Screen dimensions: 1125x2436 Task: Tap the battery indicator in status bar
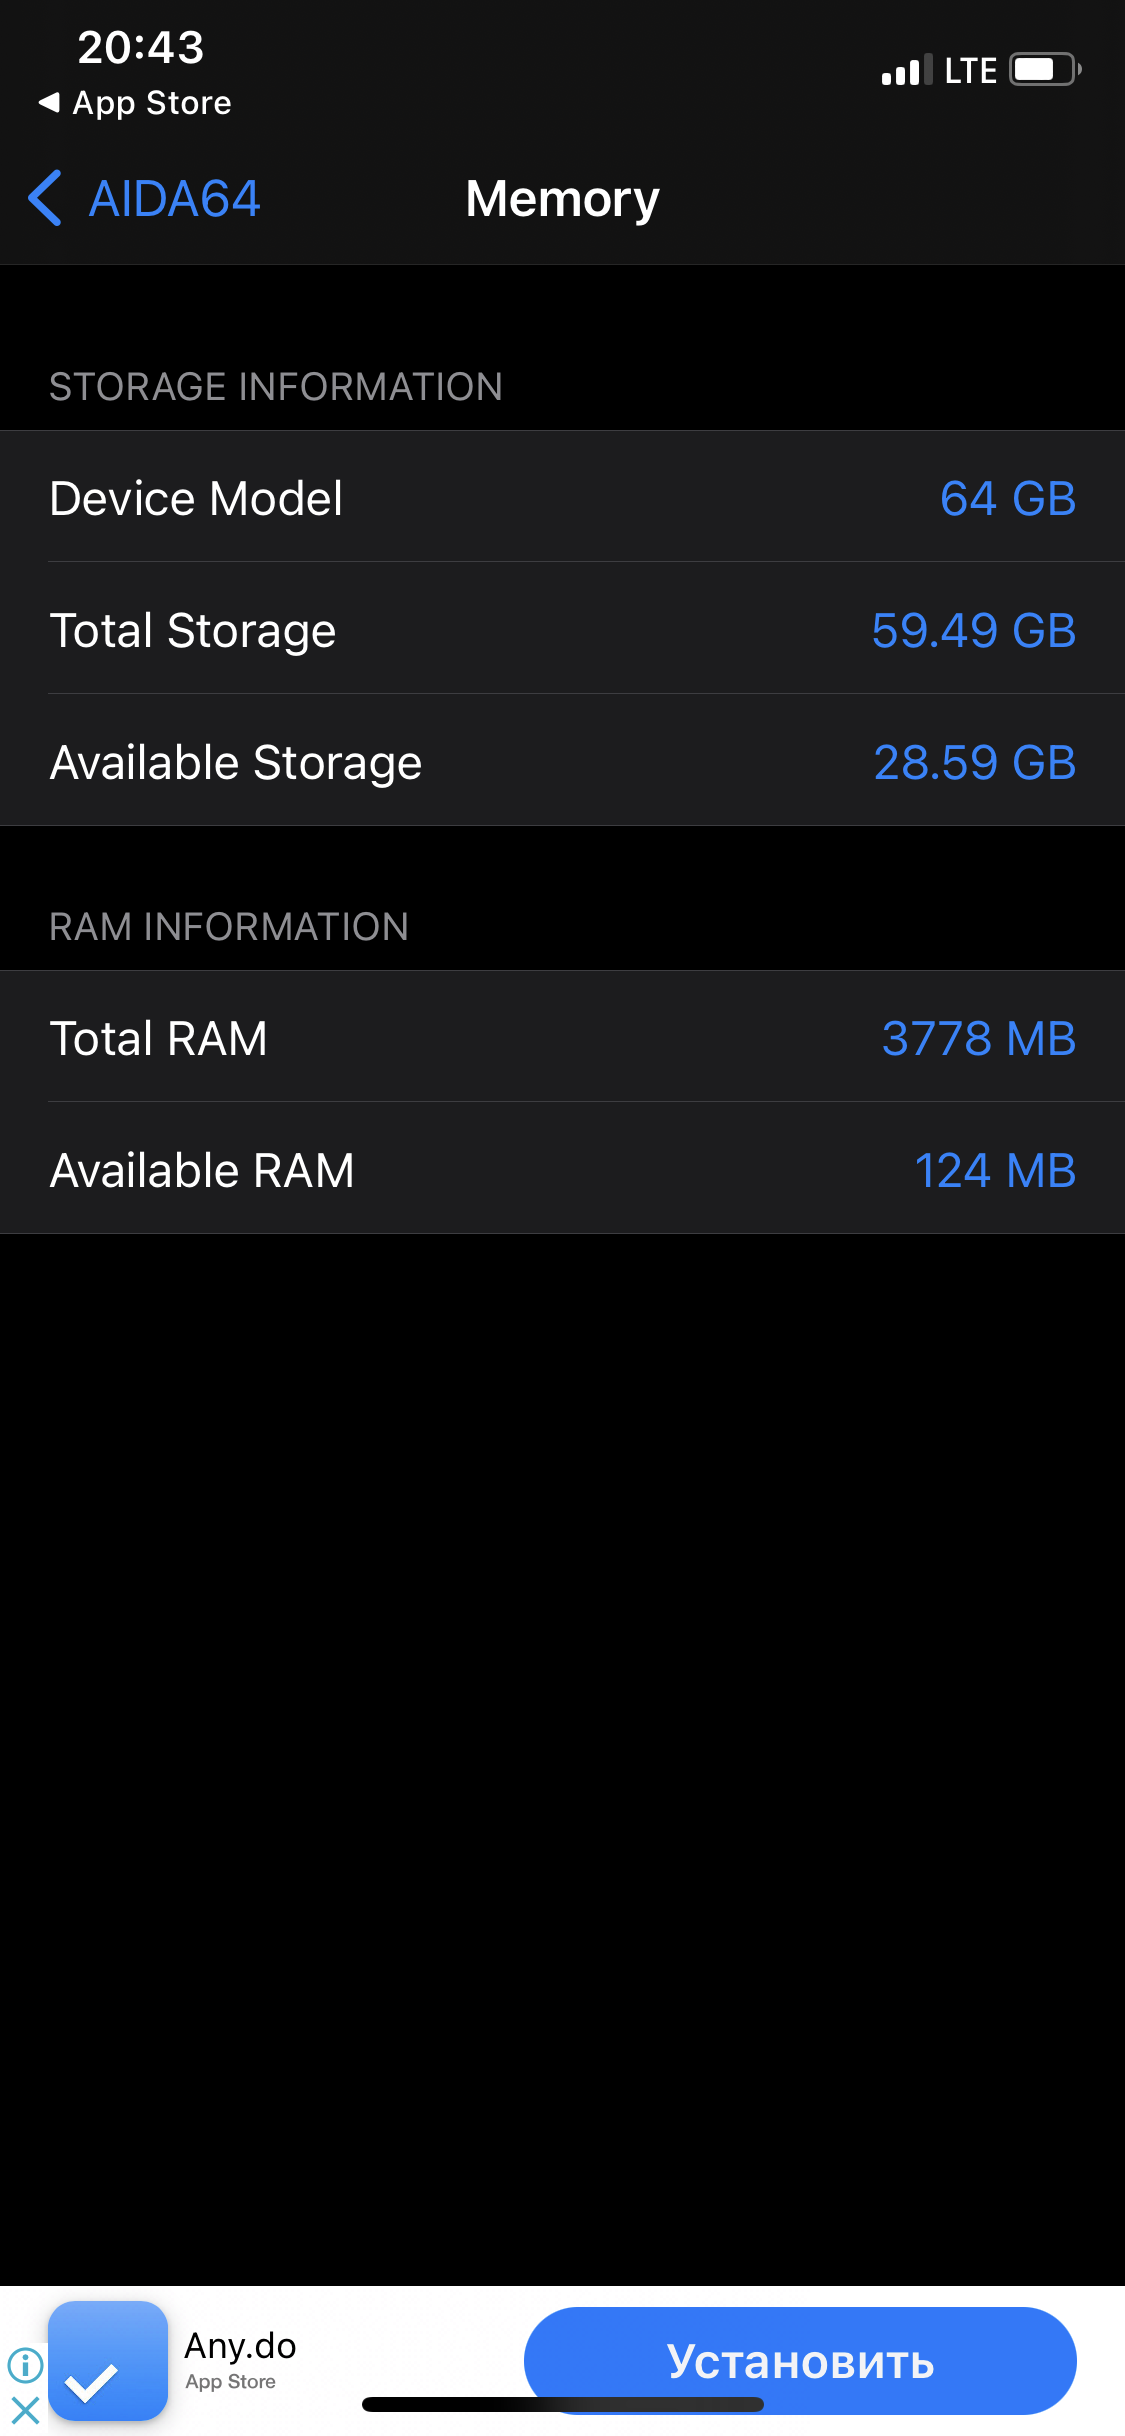click(1044, 70)
